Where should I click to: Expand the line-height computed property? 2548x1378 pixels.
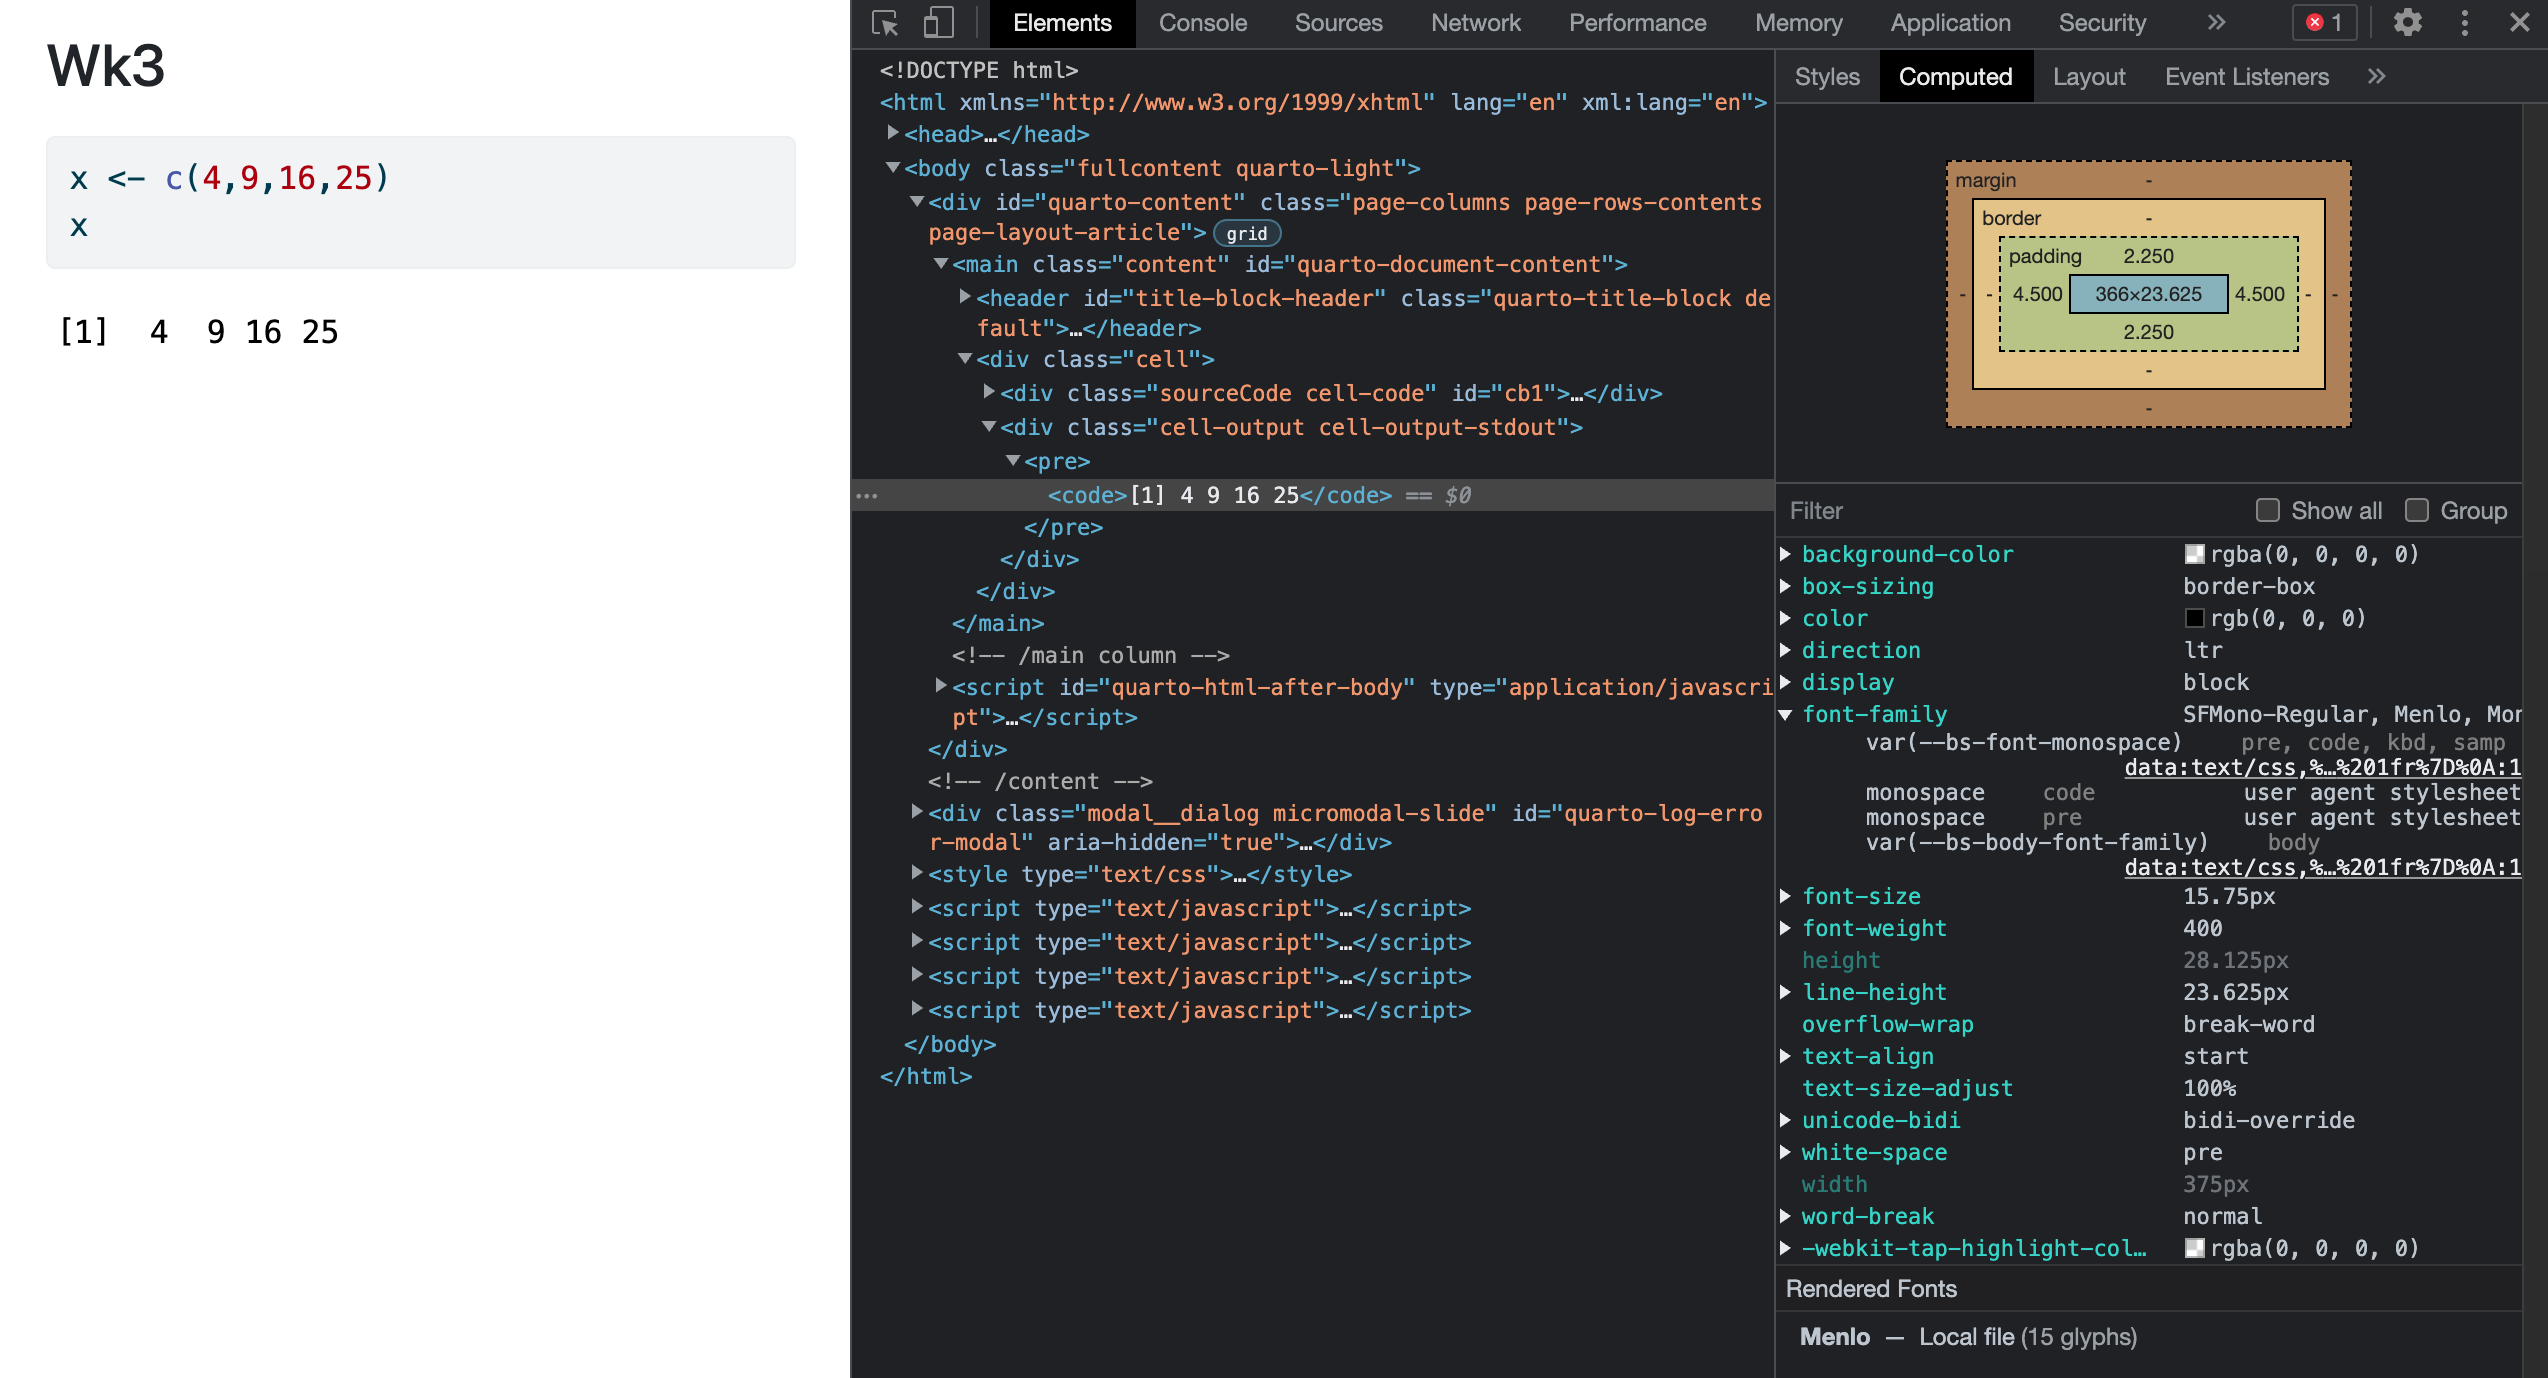(x=1786, y=992)
